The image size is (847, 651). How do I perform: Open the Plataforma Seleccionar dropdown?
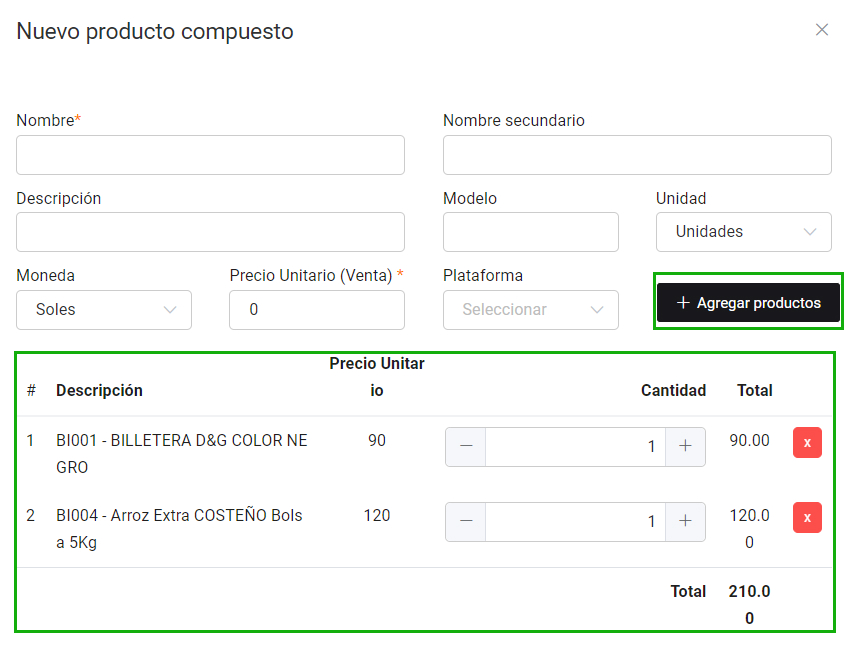coord(531,310)
